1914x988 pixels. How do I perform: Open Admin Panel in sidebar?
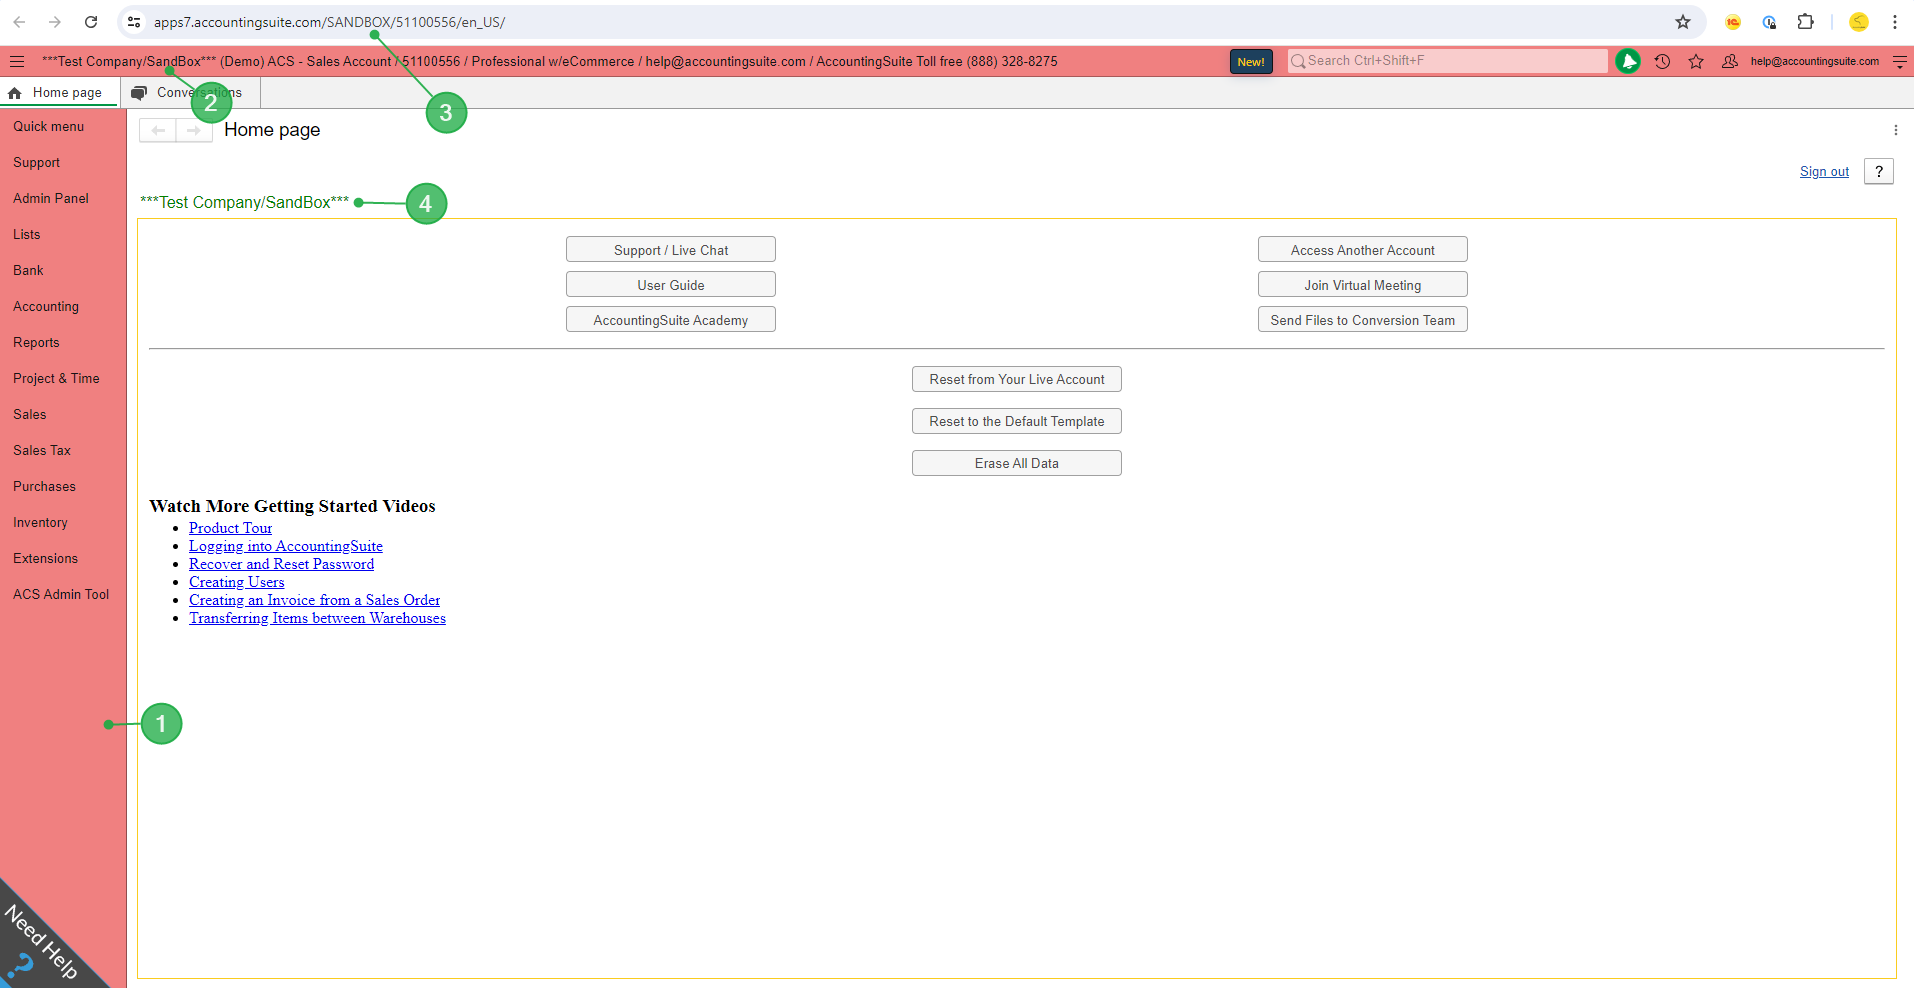(x=51, y=199)
